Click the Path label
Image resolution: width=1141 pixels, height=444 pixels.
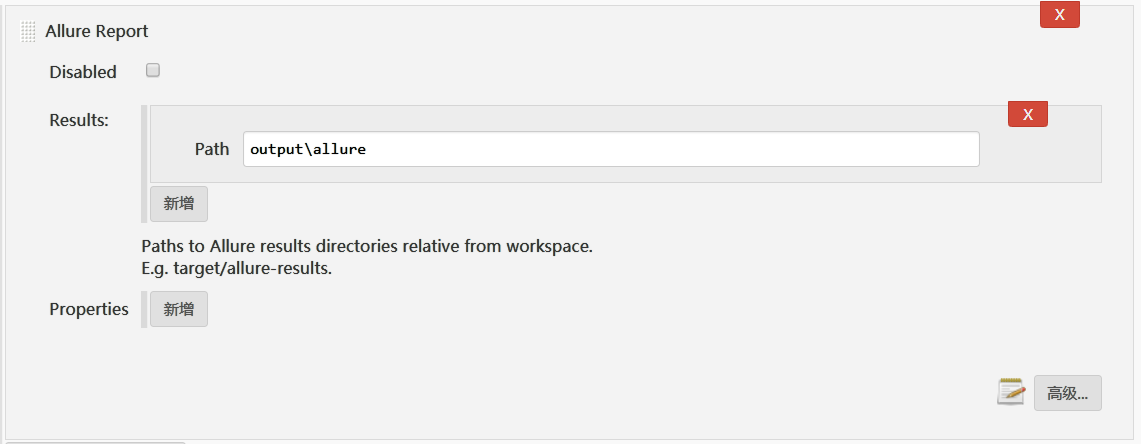pos(212,149)
